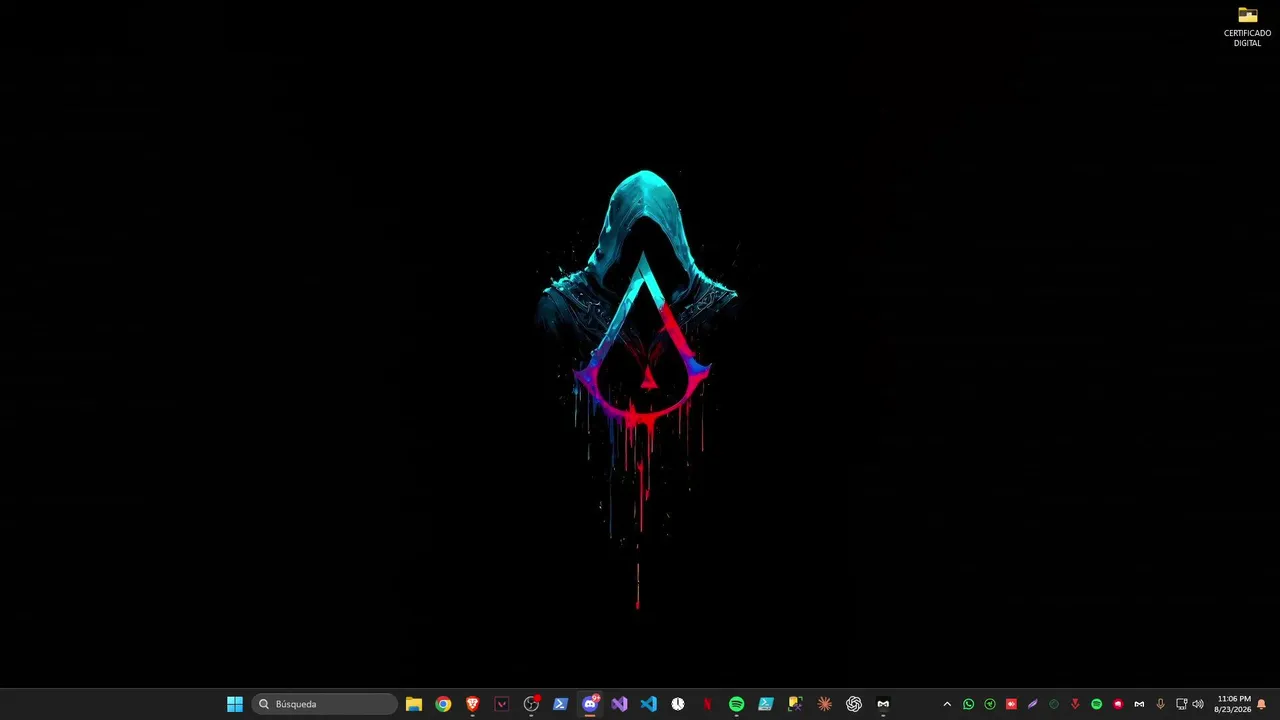Show hidden system tray icons
The width and height of the screenshot is (1280, 720).
[947, 704]
